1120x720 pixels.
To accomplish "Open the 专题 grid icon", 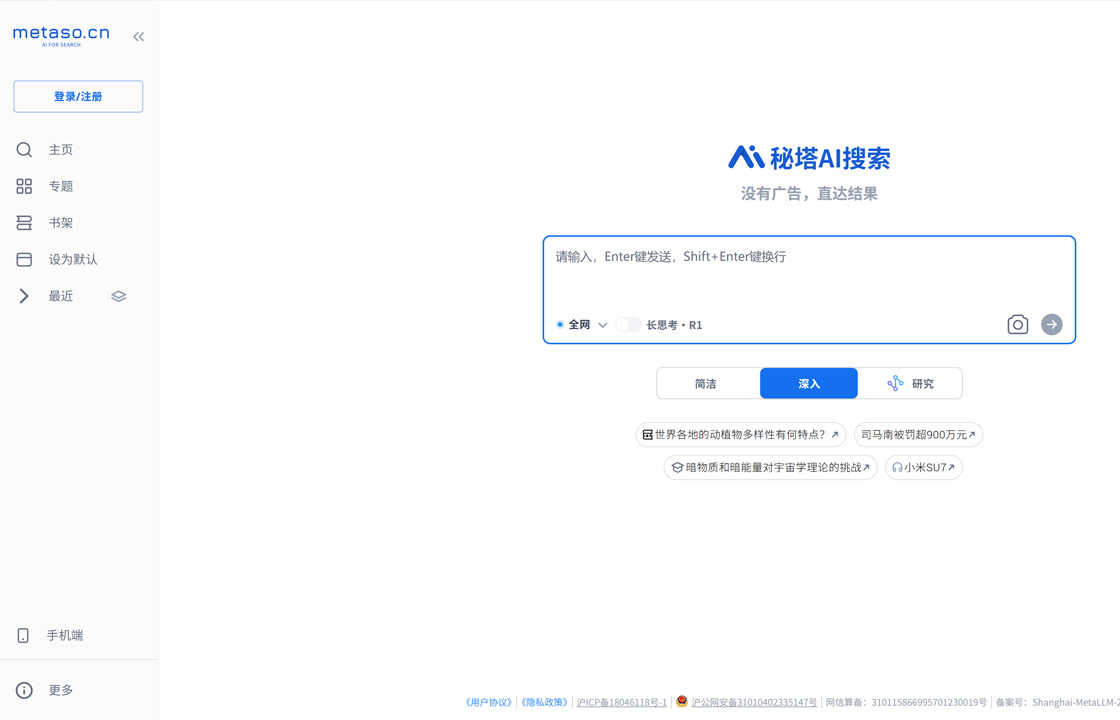I will (24, 186).
